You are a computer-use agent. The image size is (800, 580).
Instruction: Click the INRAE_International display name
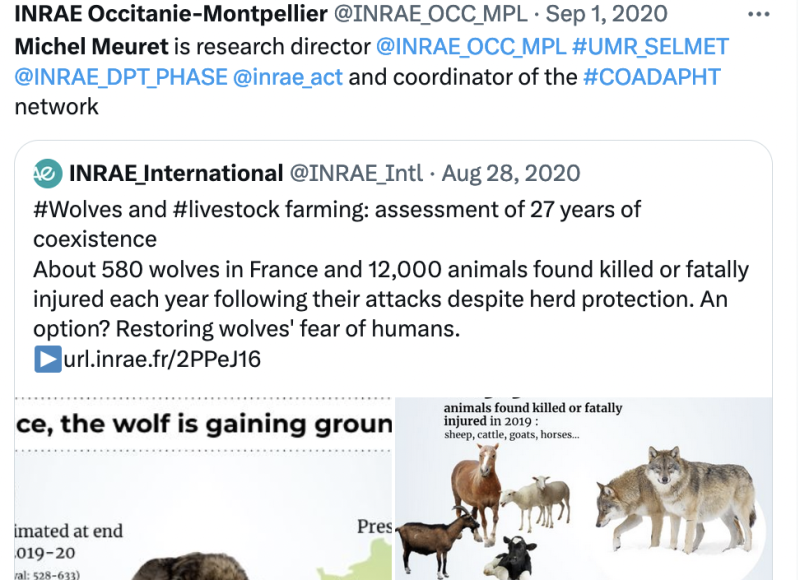[x=176, y=173]
